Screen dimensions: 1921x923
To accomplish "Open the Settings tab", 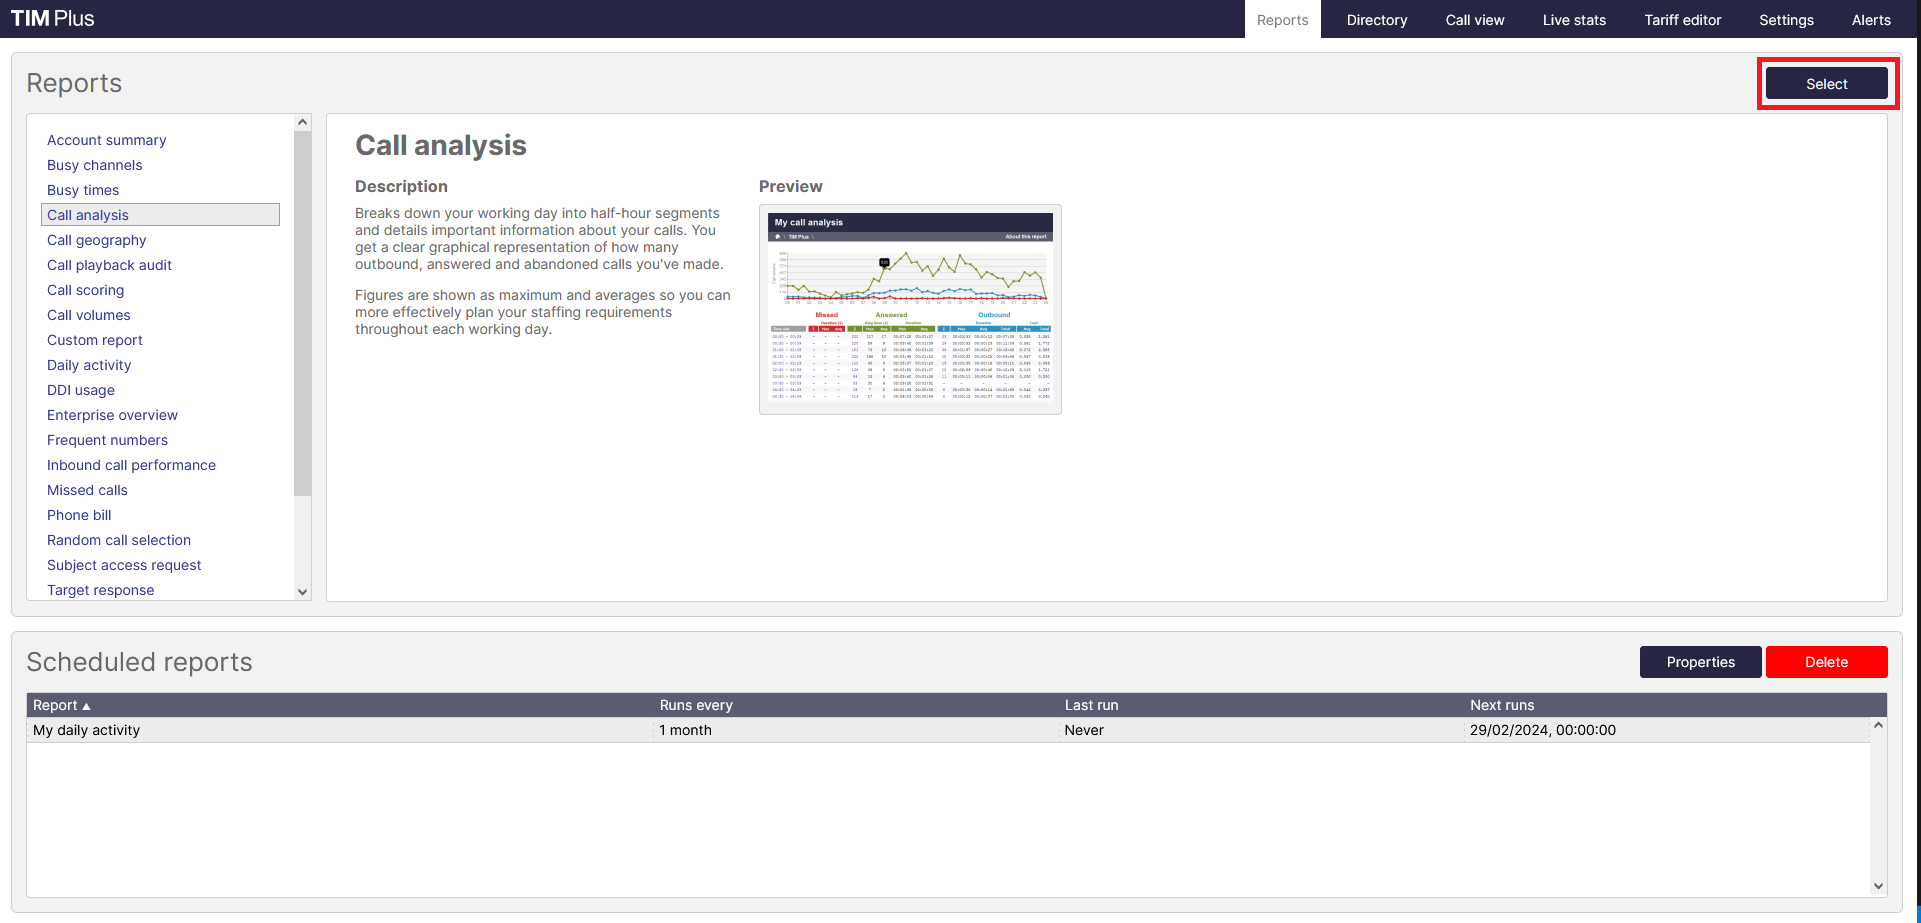I will (1786, 19).
